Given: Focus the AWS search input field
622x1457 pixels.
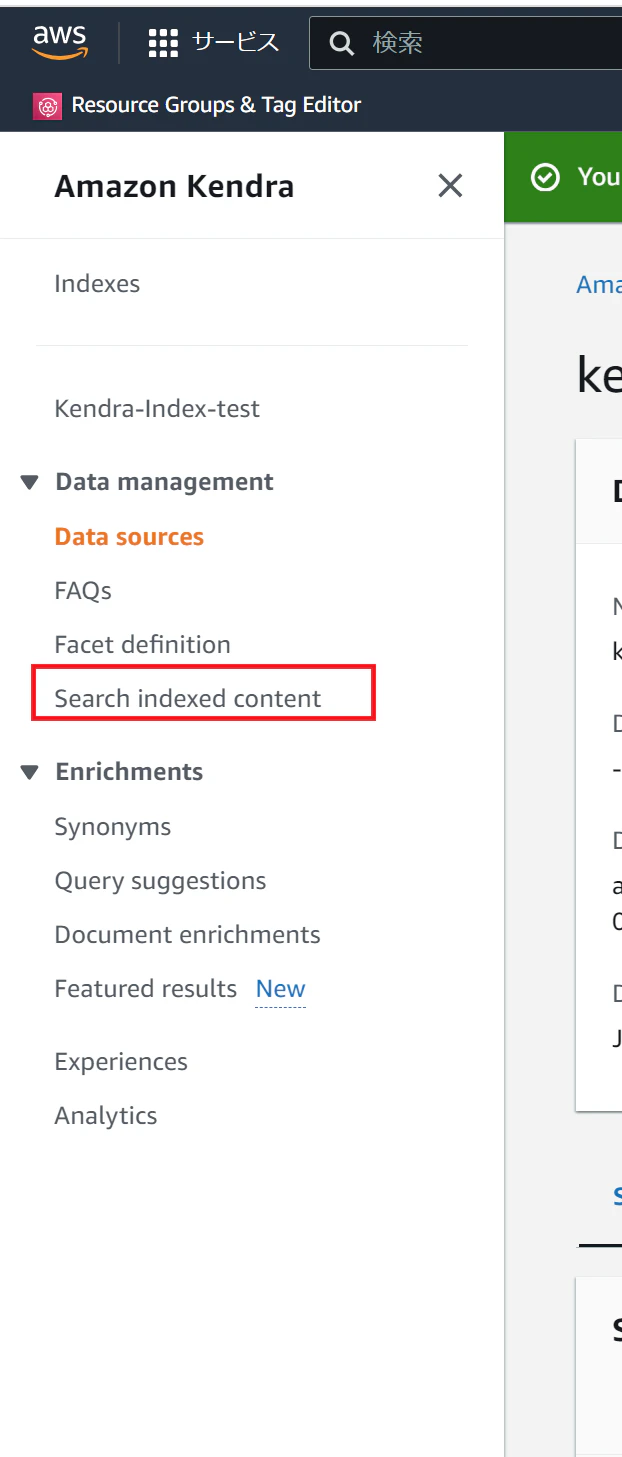Looking at the screenshot, I should (x=490, y=43).
